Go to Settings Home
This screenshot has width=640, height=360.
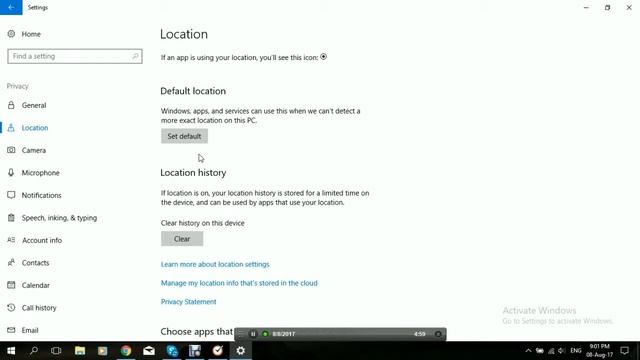click(31, 34)
